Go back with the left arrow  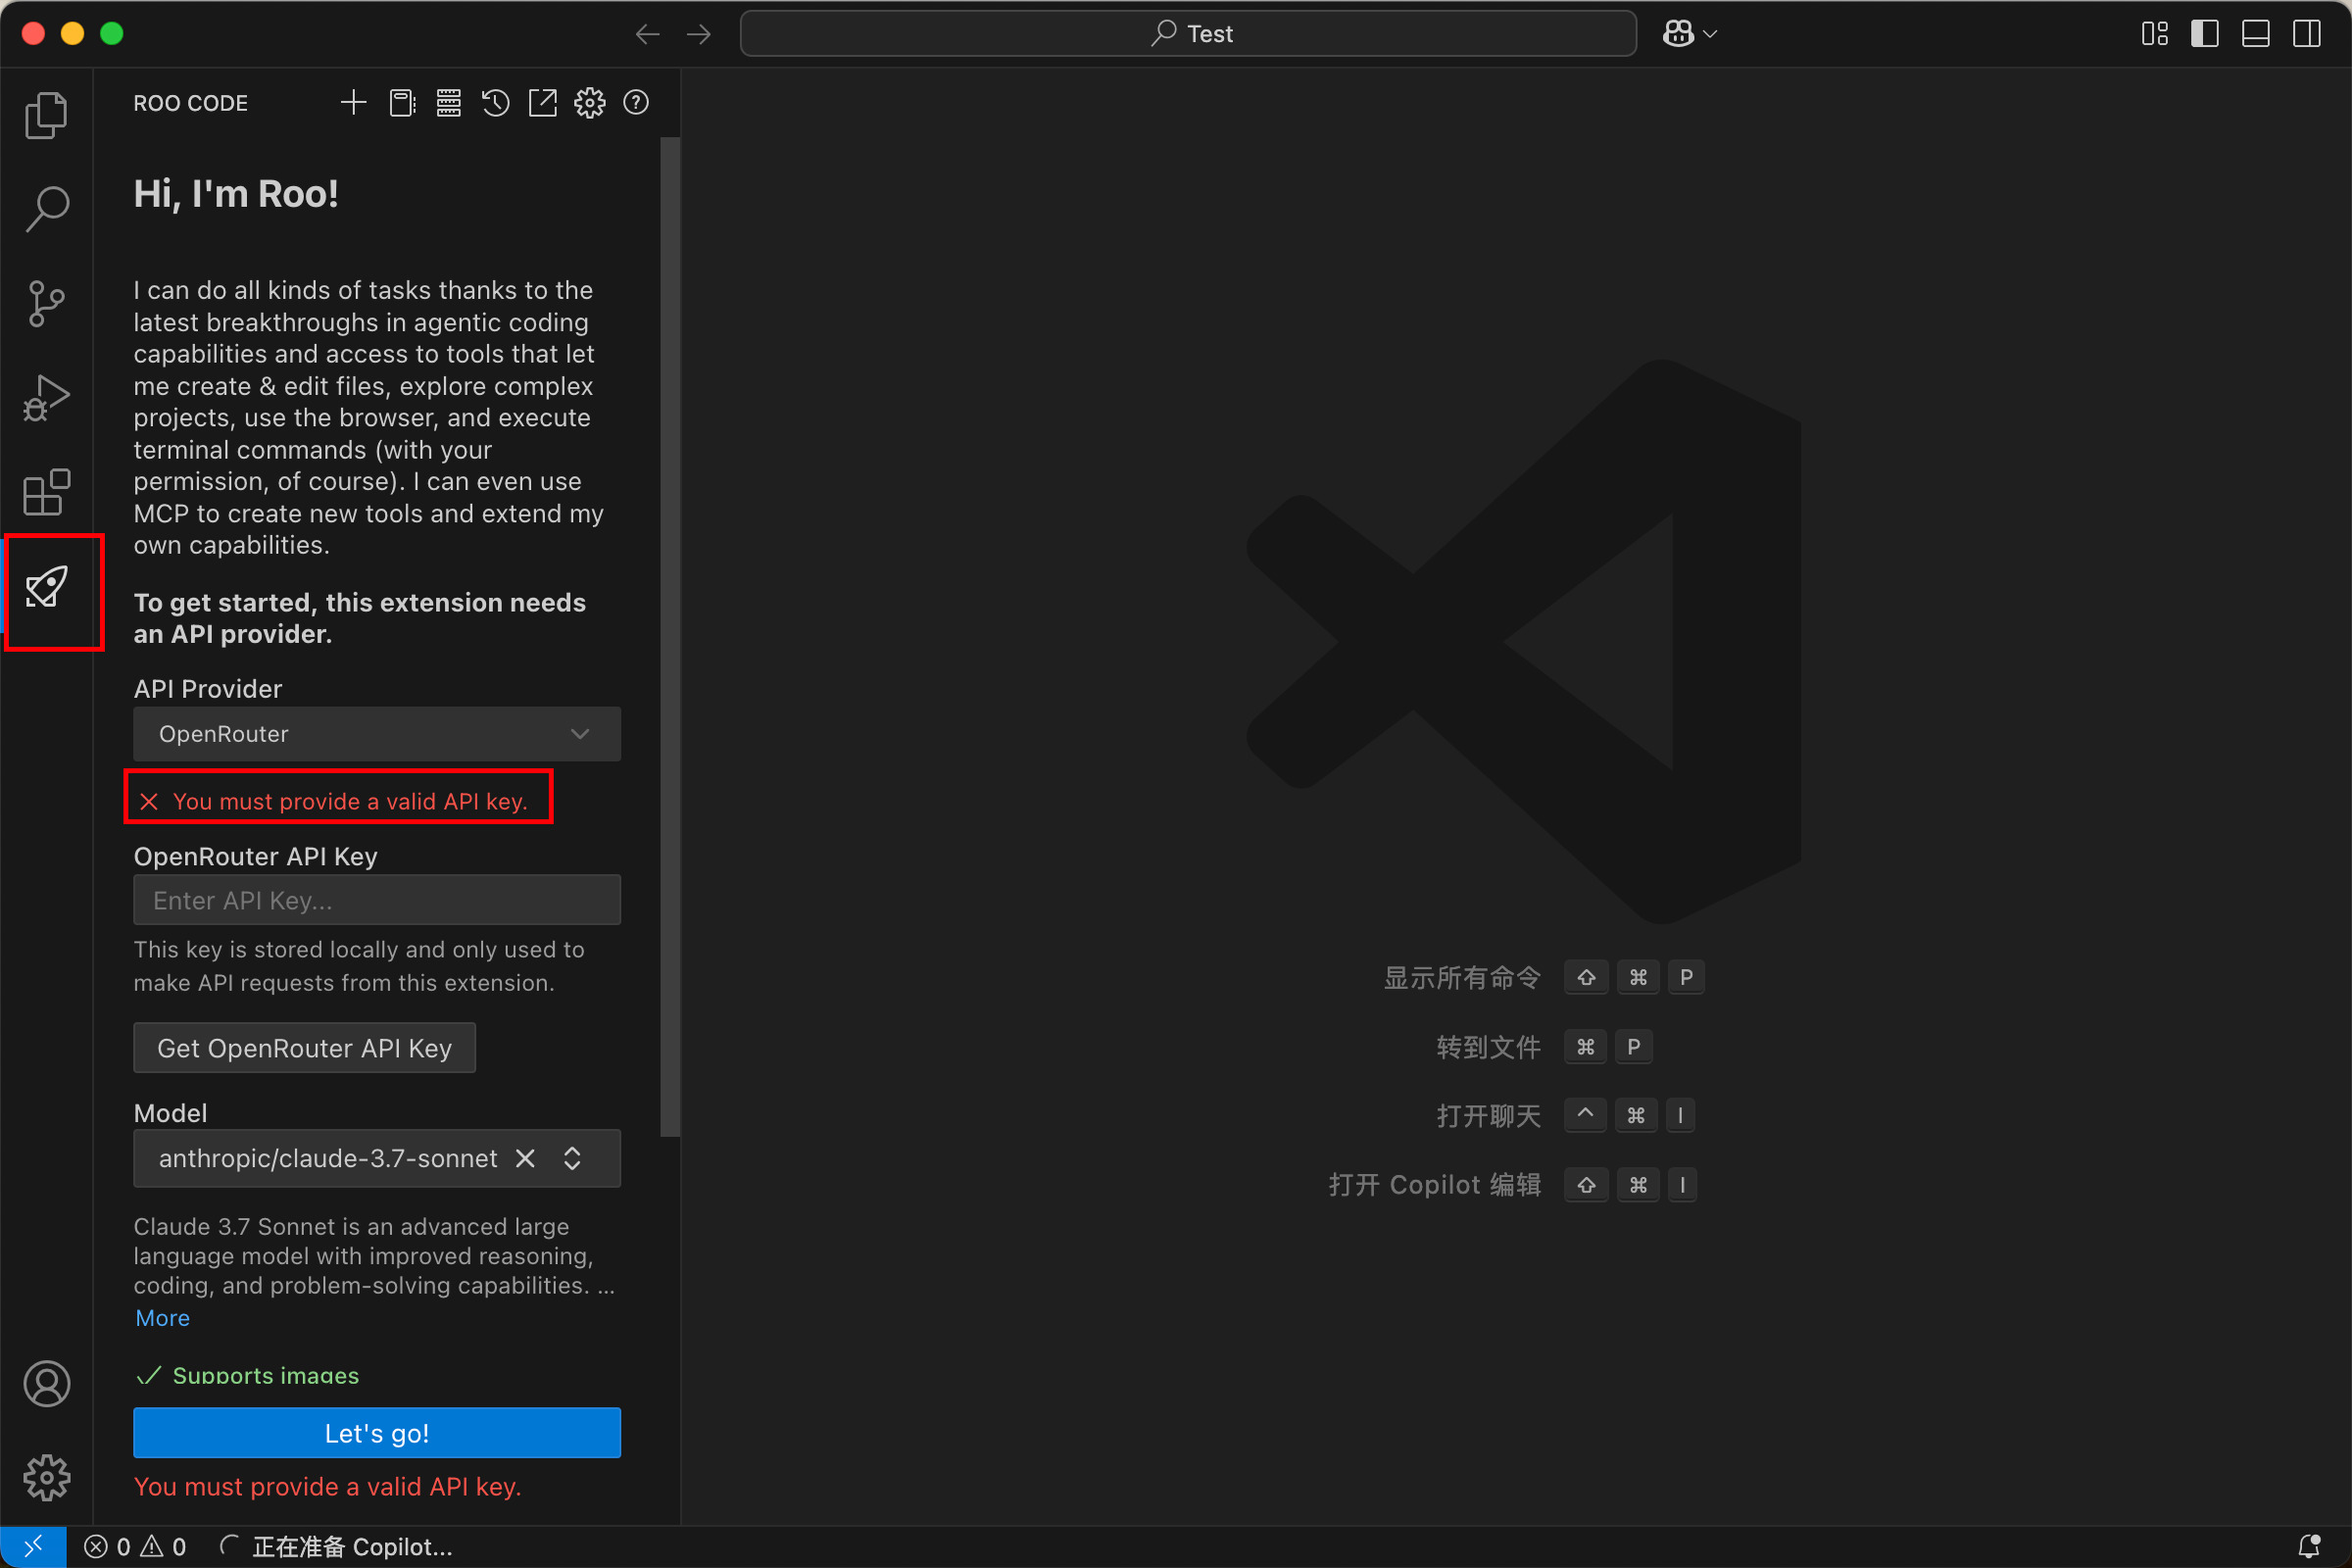(x=647, y=34)
